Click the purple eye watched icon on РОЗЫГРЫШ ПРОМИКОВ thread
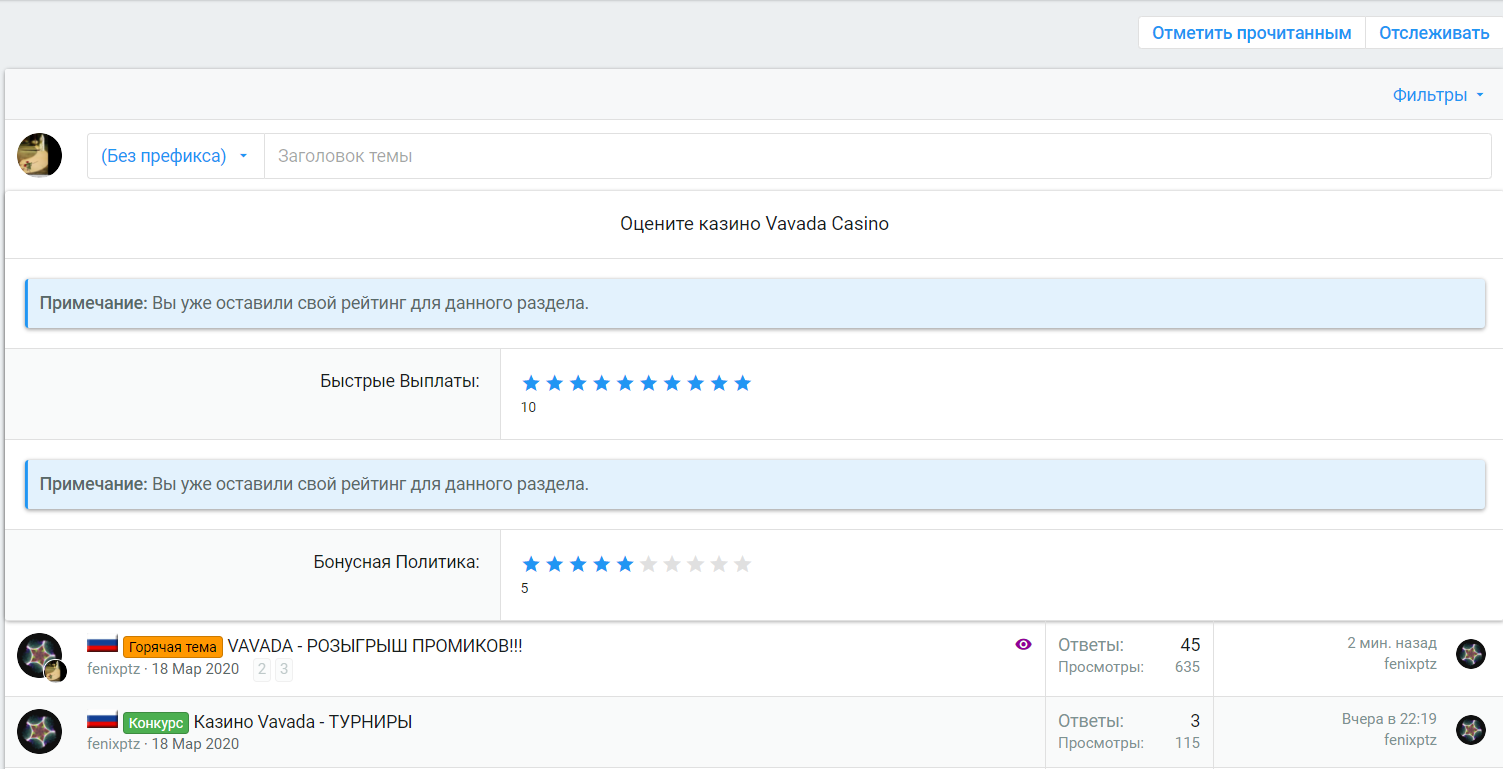The height and width of the screenshot is (769, 1503). (1023, 645)
